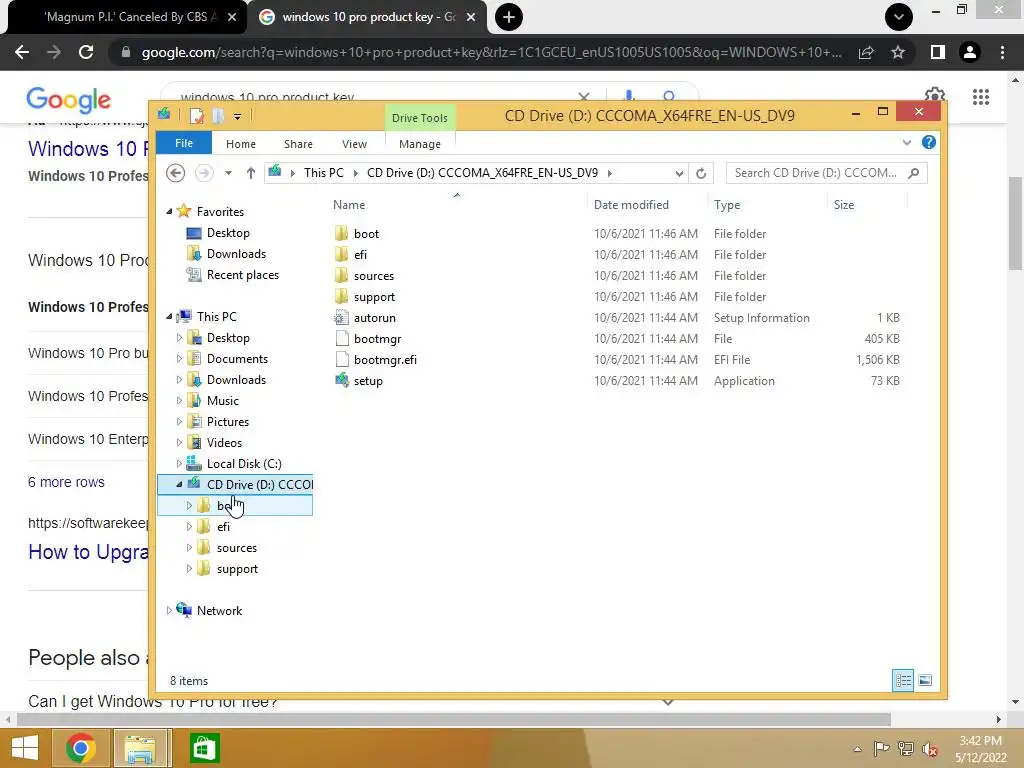Reload the Chrome page

[86, 52]
